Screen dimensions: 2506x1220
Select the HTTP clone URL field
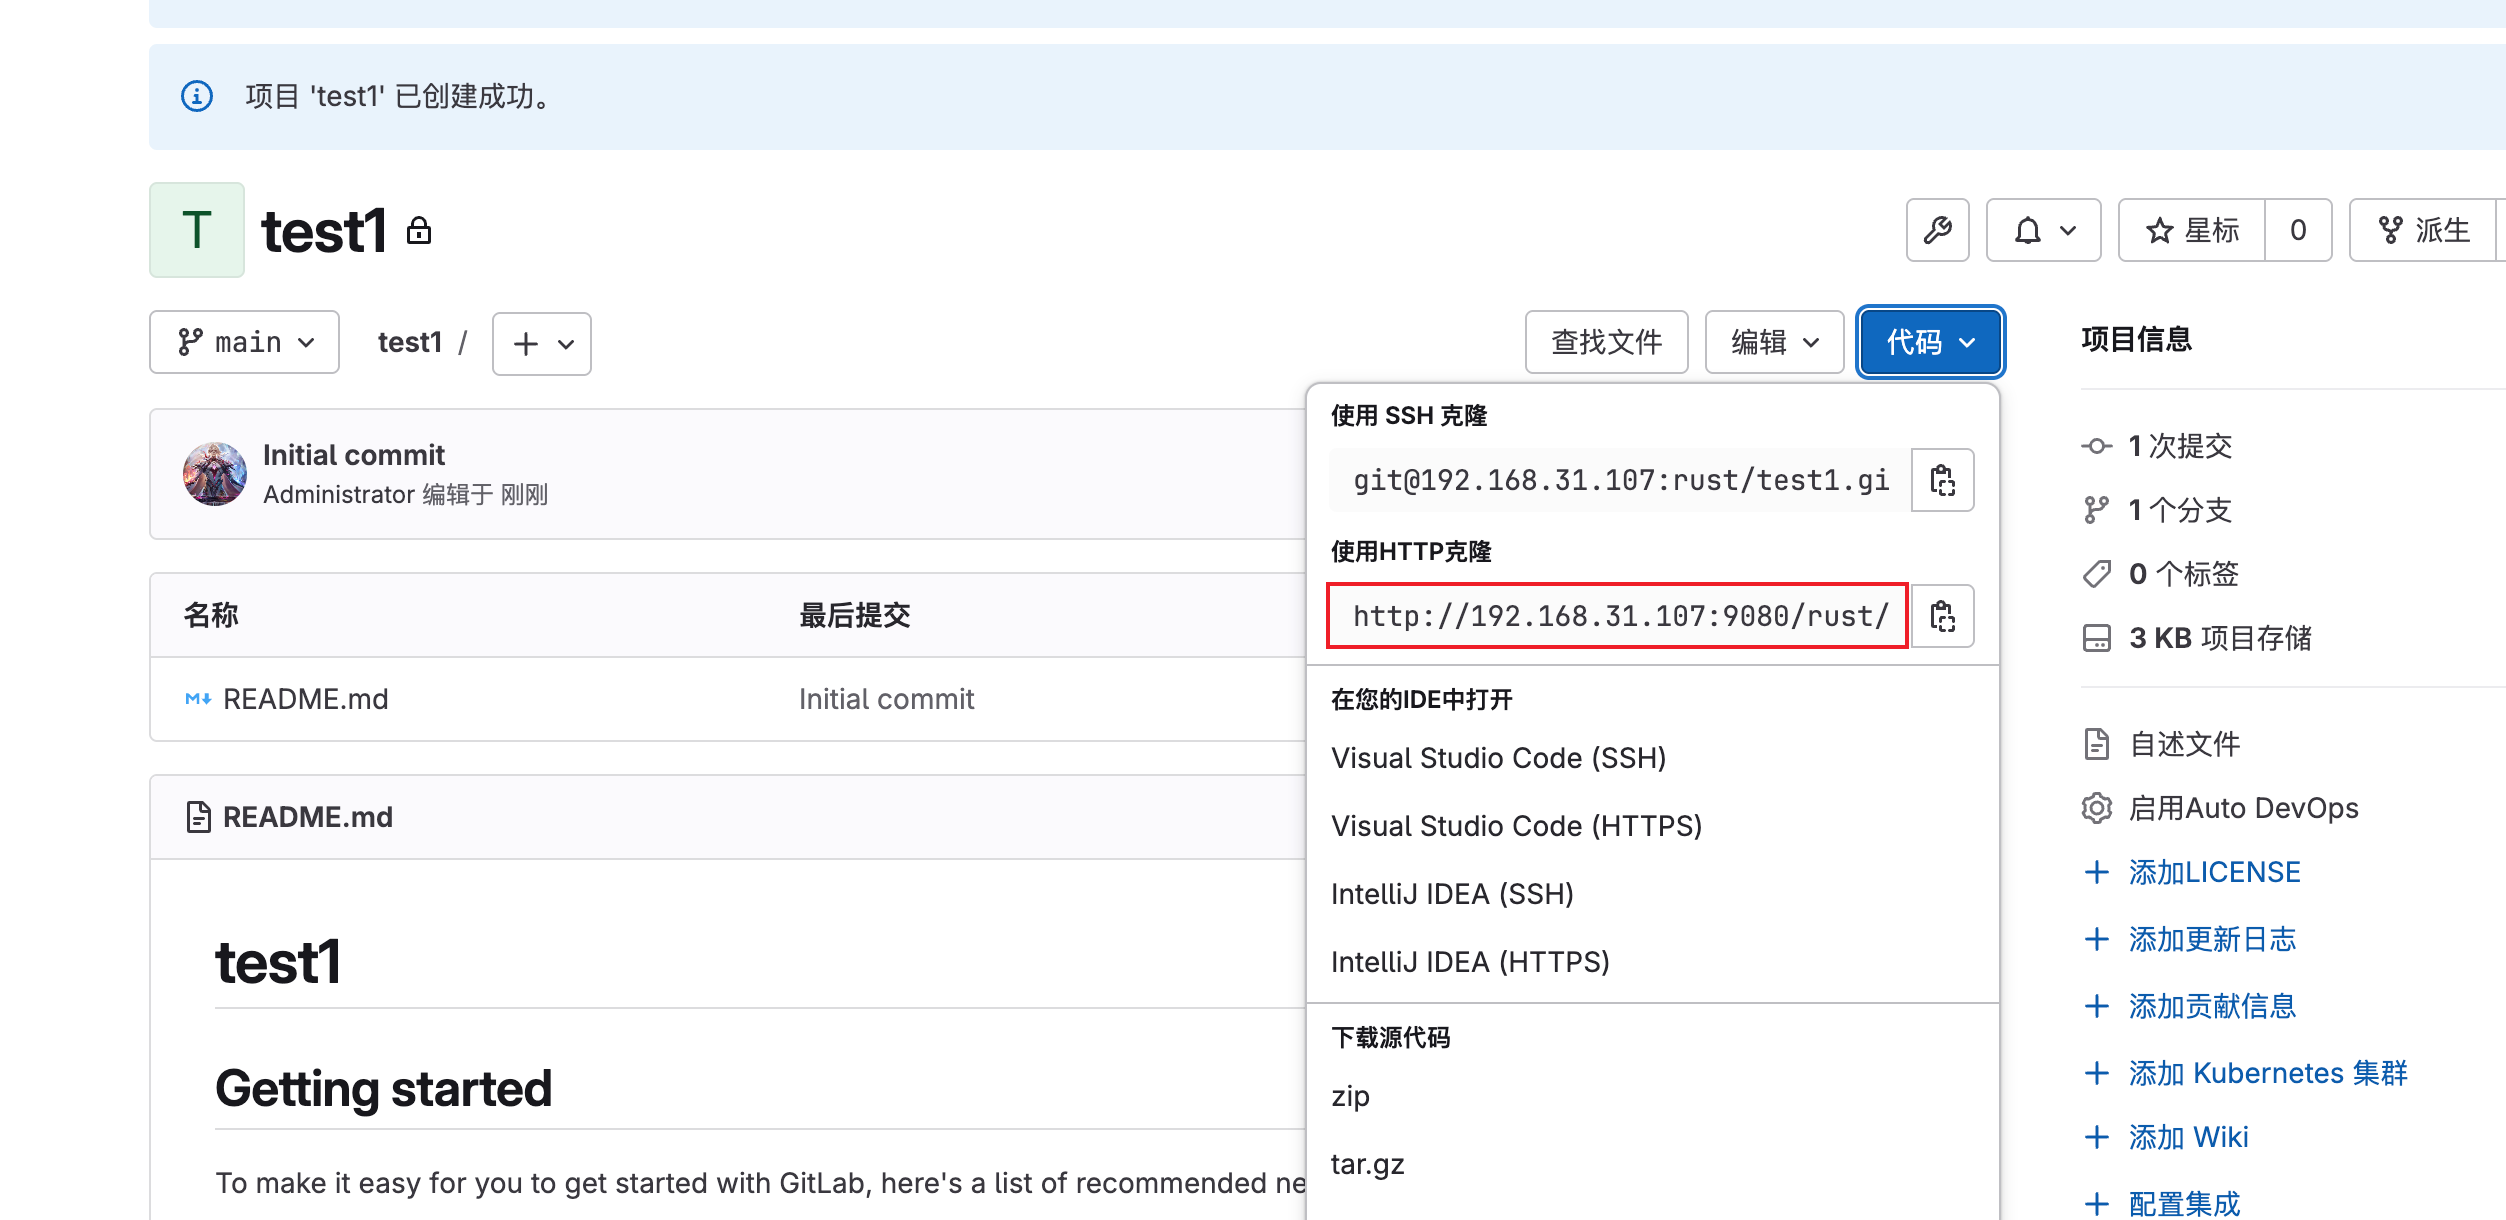1618,617
